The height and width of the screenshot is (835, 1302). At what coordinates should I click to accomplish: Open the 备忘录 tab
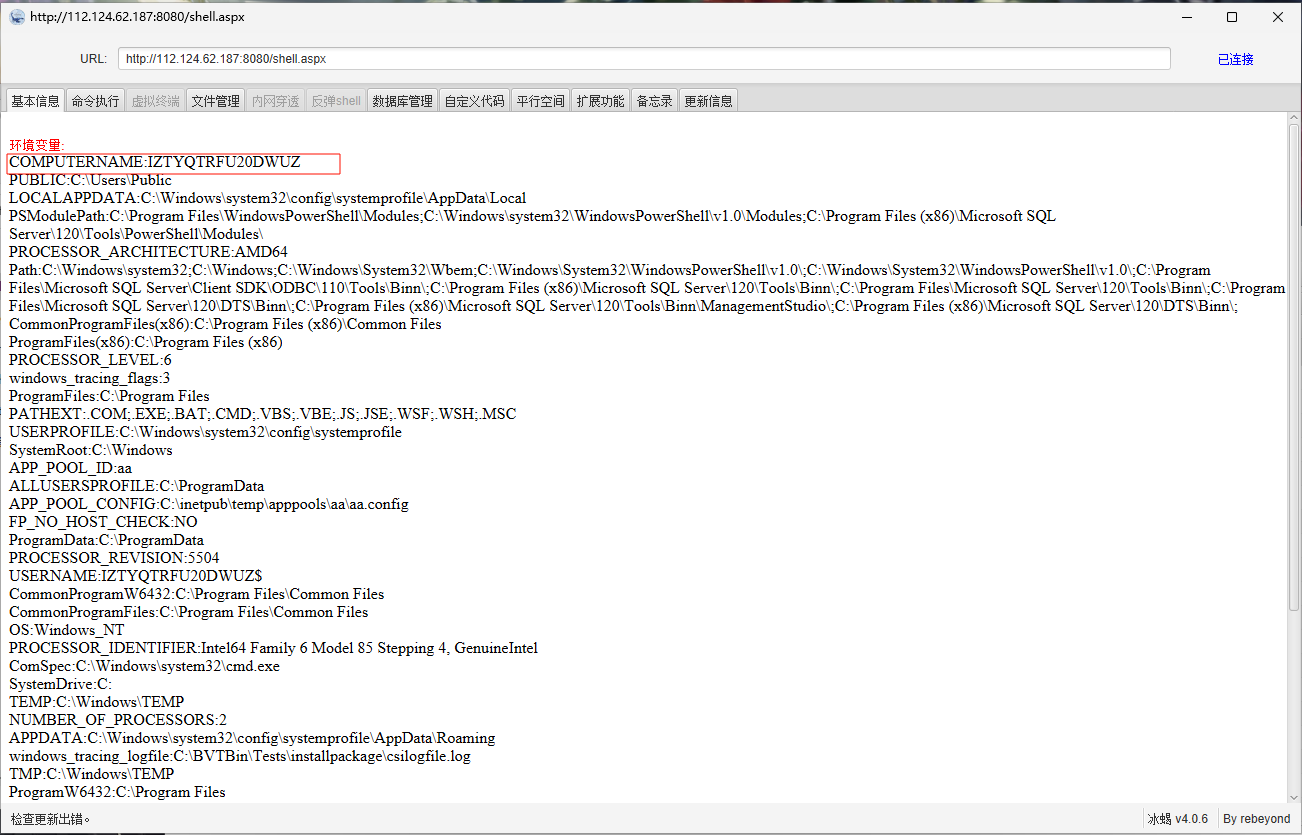(x=654, y=101)
